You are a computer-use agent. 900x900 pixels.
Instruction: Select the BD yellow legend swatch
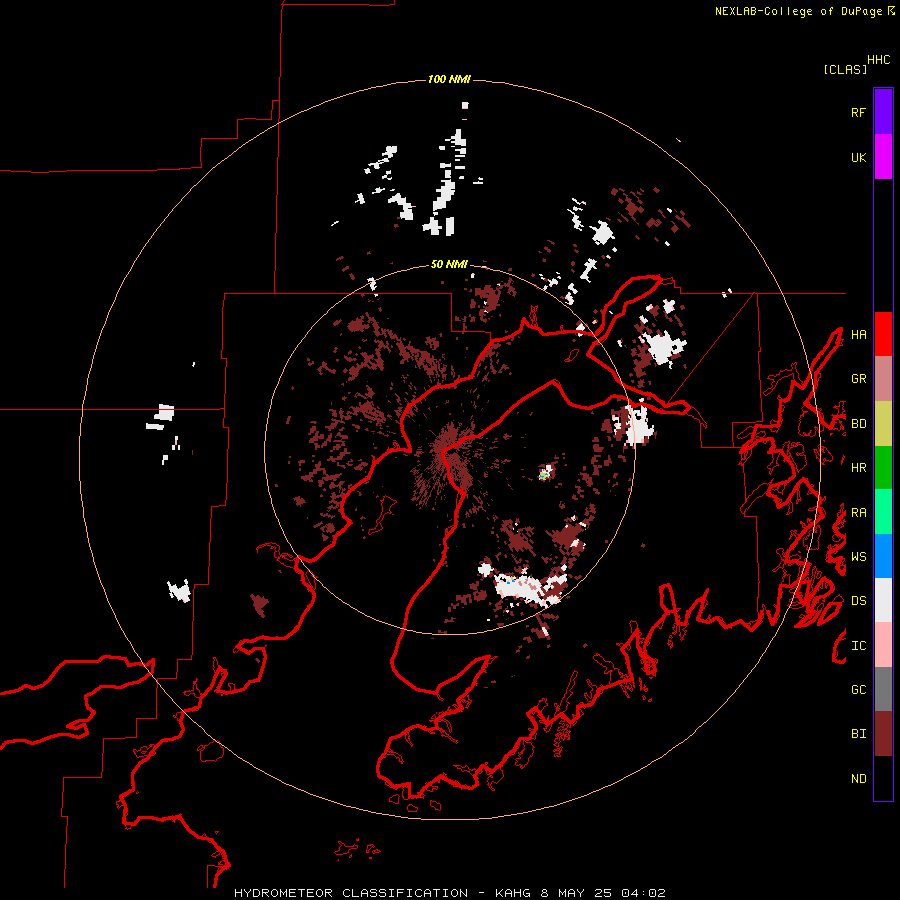click(883, 424)
